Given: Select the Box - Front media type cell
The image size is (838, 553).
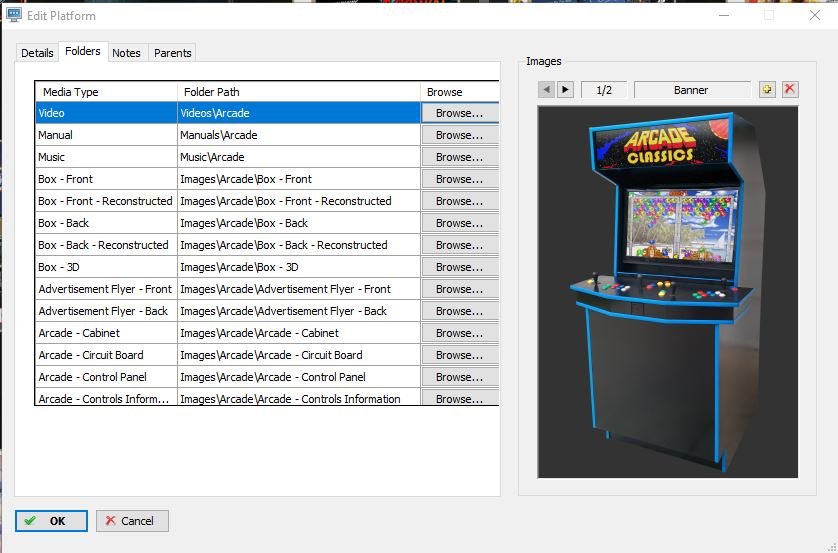Looking at the screenshot, I should [x=106, y=179].
